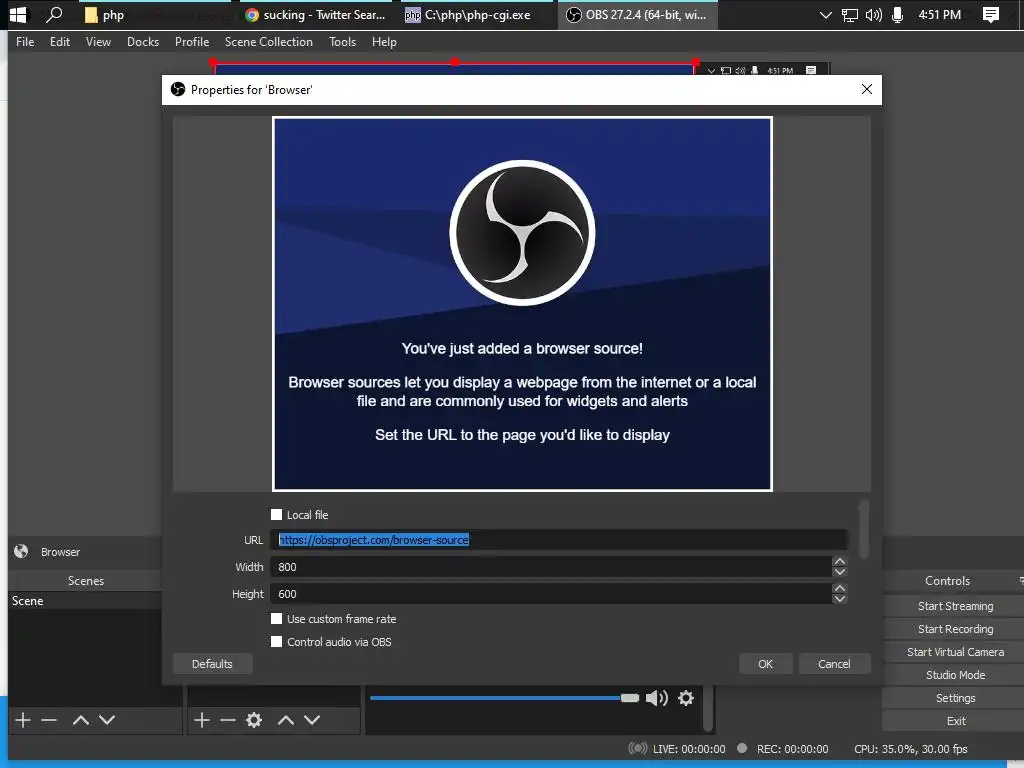Open Windows notification center

click(991, 15)
